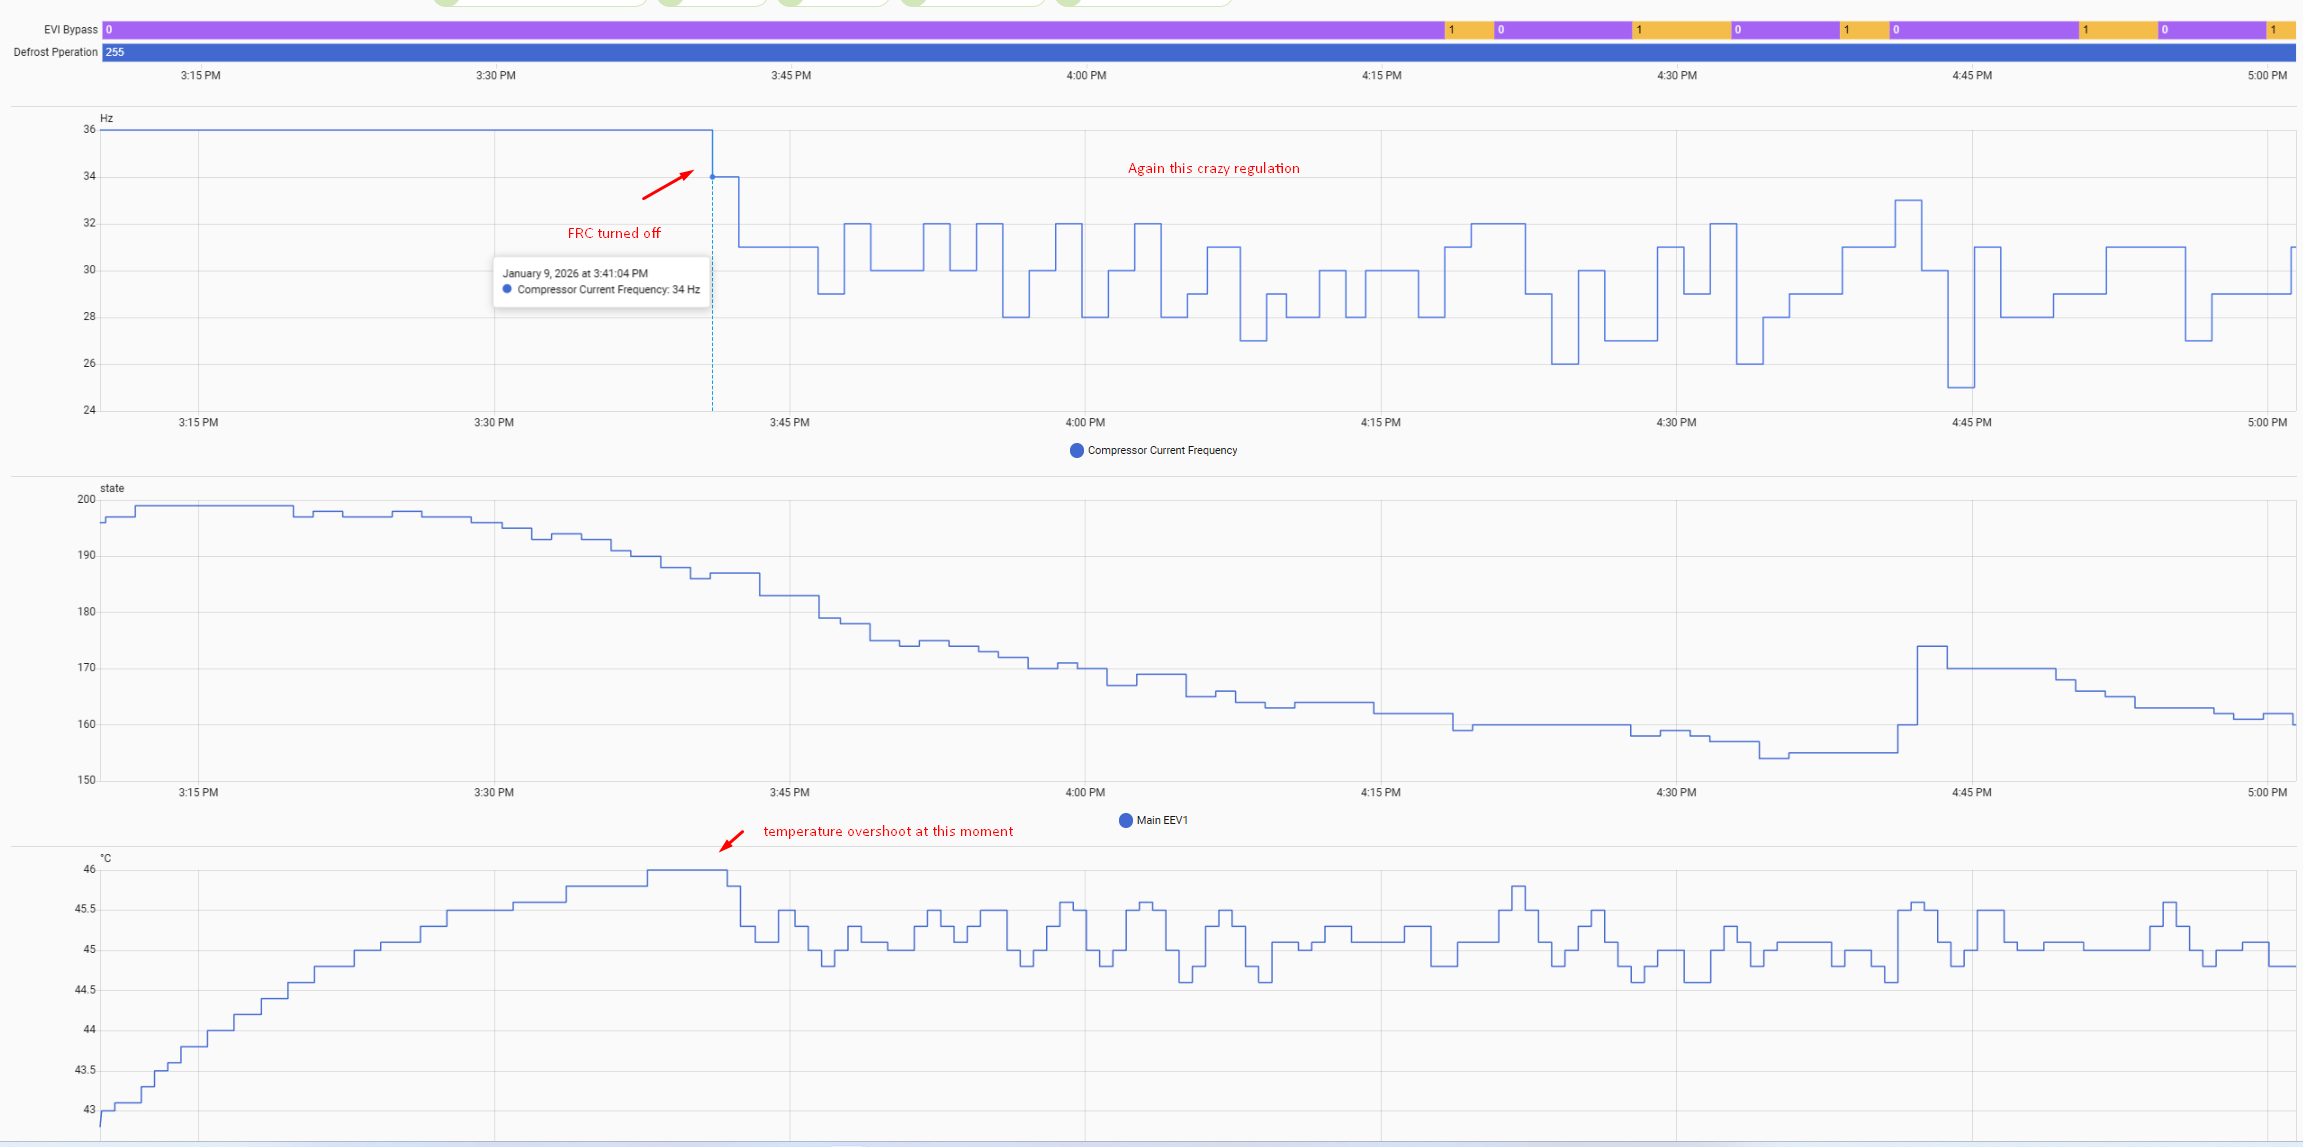
Task: Toggle Main EEV1 series via legend label
Action: 1162,821
